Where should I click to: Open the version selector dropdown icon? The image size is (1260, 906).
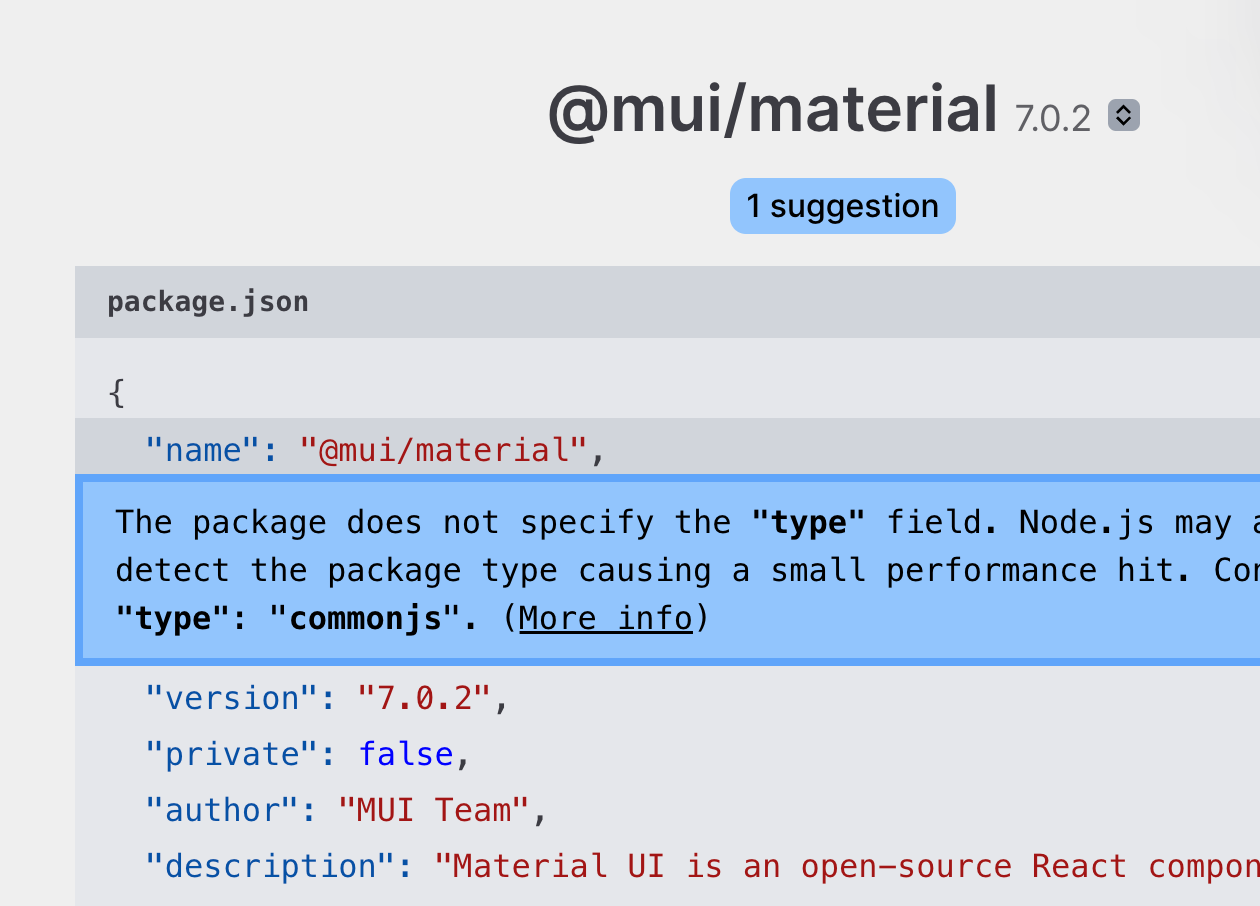pos(1124,117)
